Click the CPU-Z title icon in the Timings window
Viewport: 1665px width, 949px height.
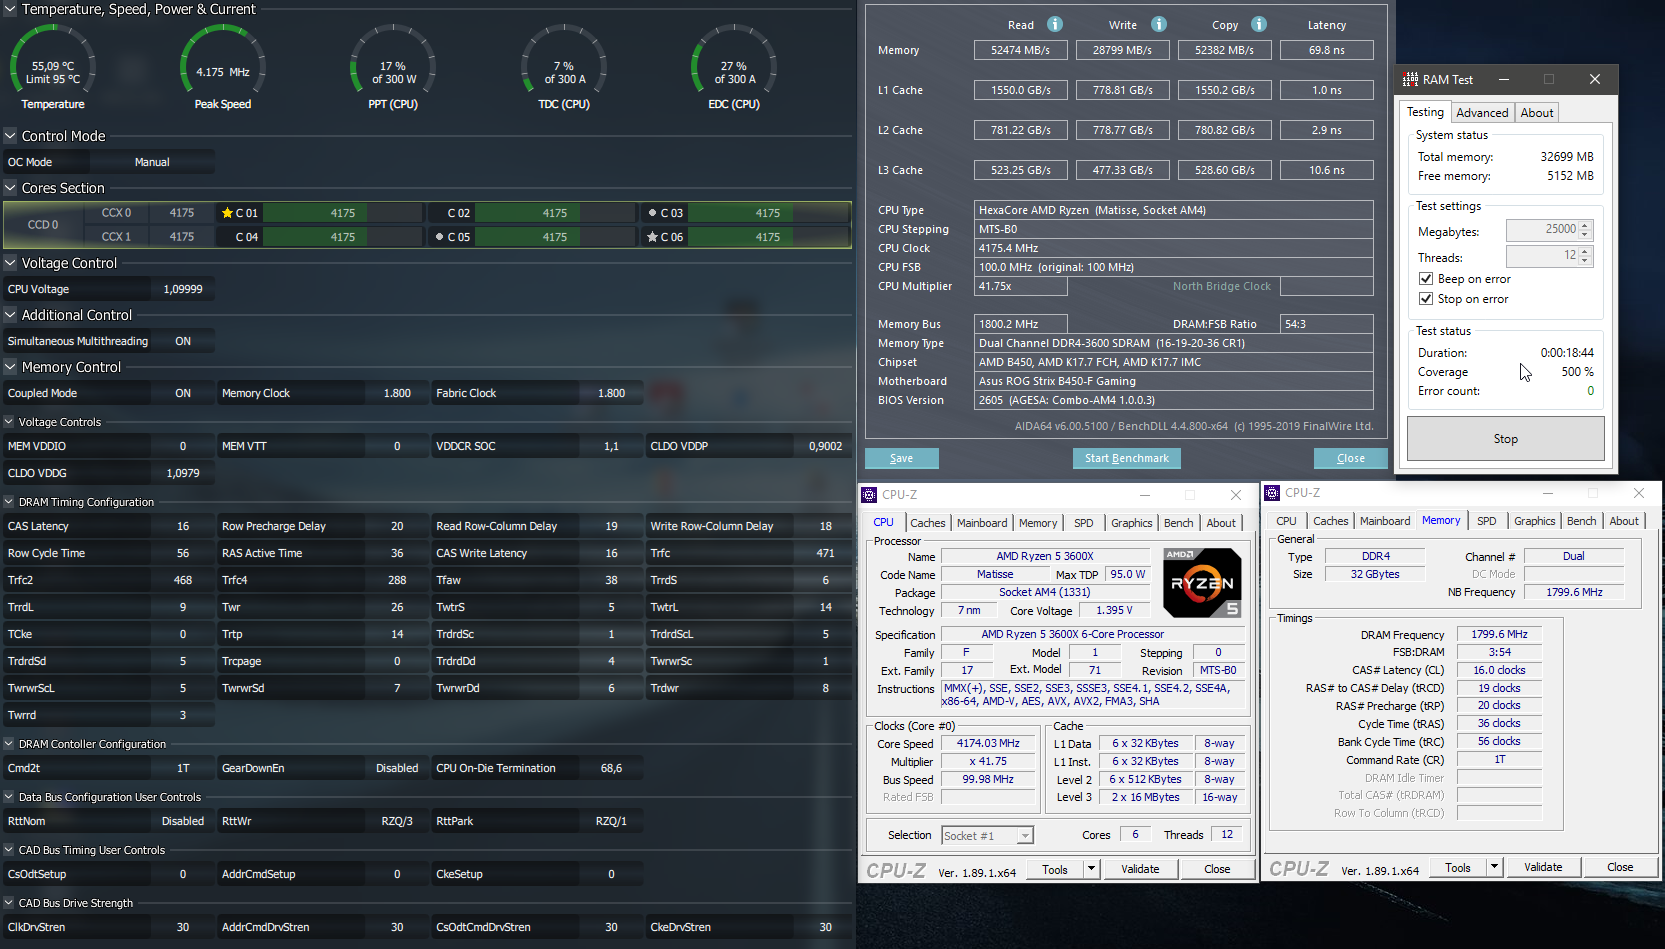point(1272,493)
